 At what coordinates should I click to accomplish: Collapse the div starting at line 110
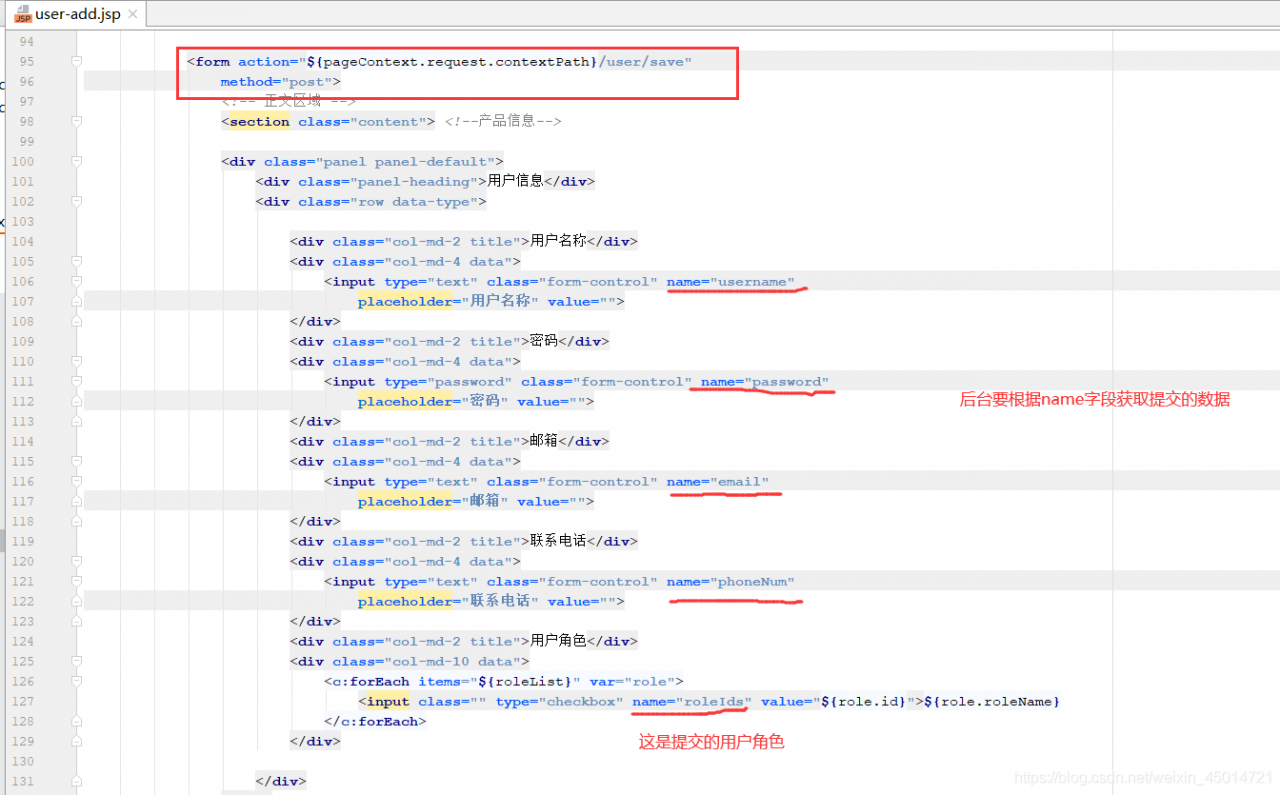pyautogui.click(x=76, y=362)
